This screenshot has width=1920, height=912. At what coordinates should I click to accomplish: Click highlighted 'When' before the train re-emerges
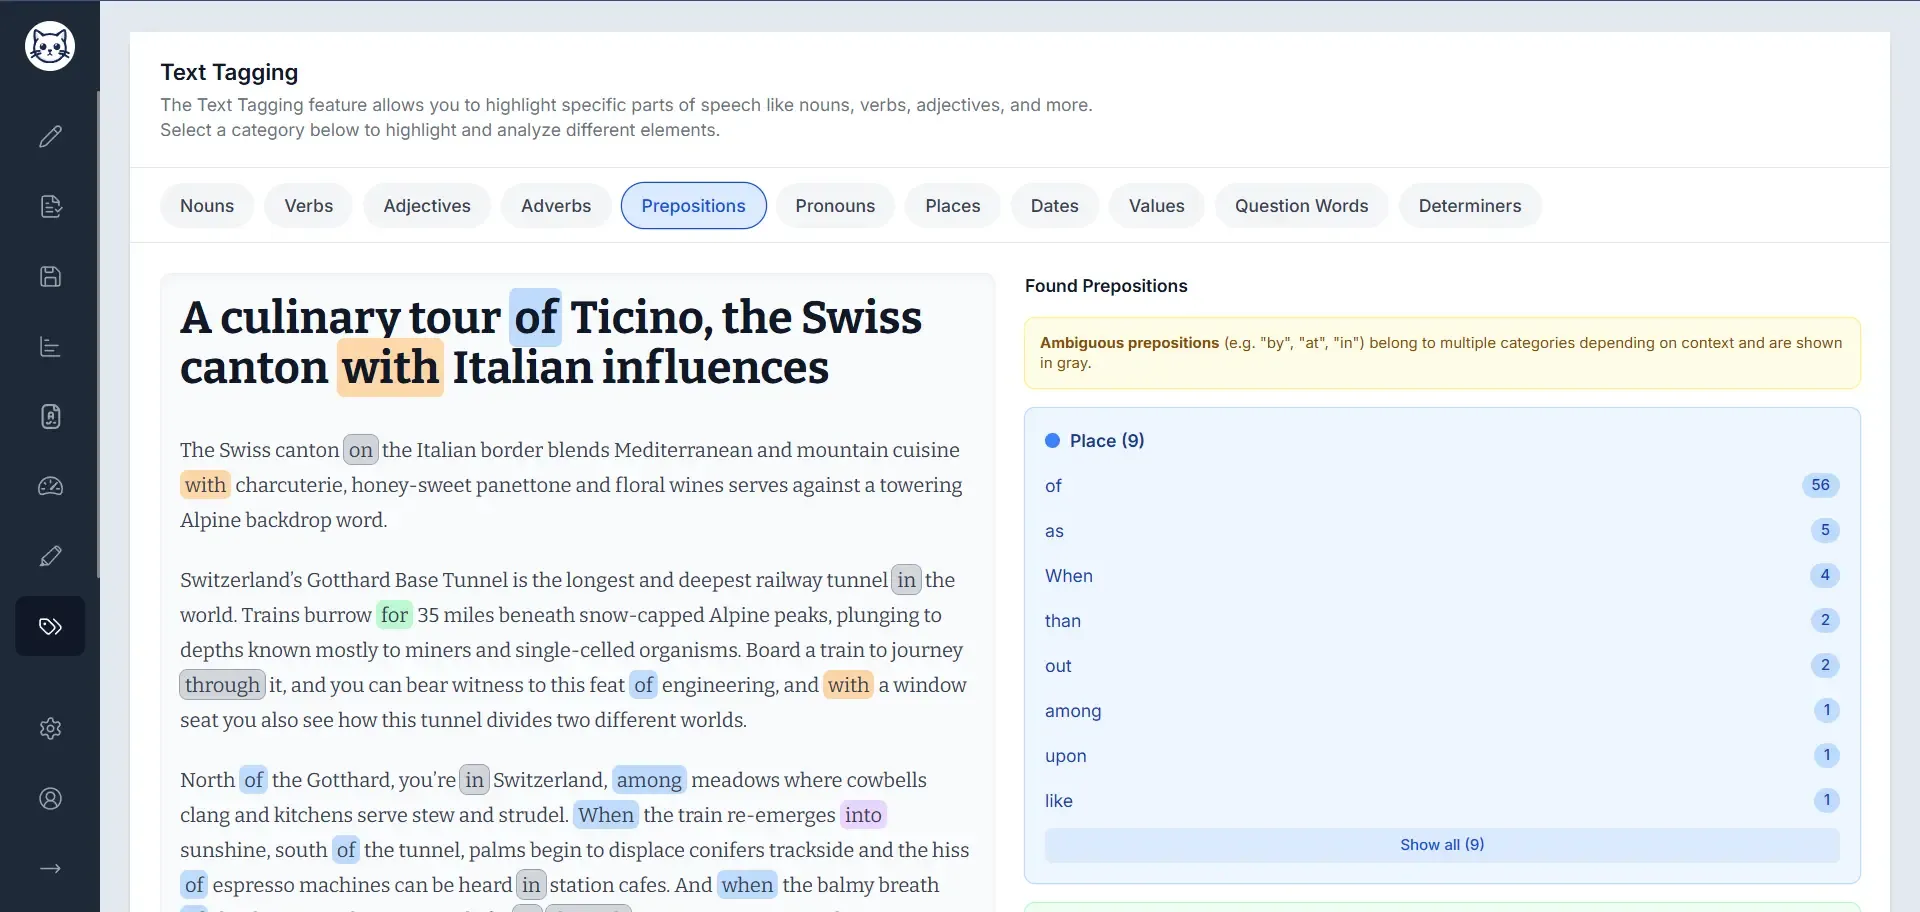click(606, 815)
